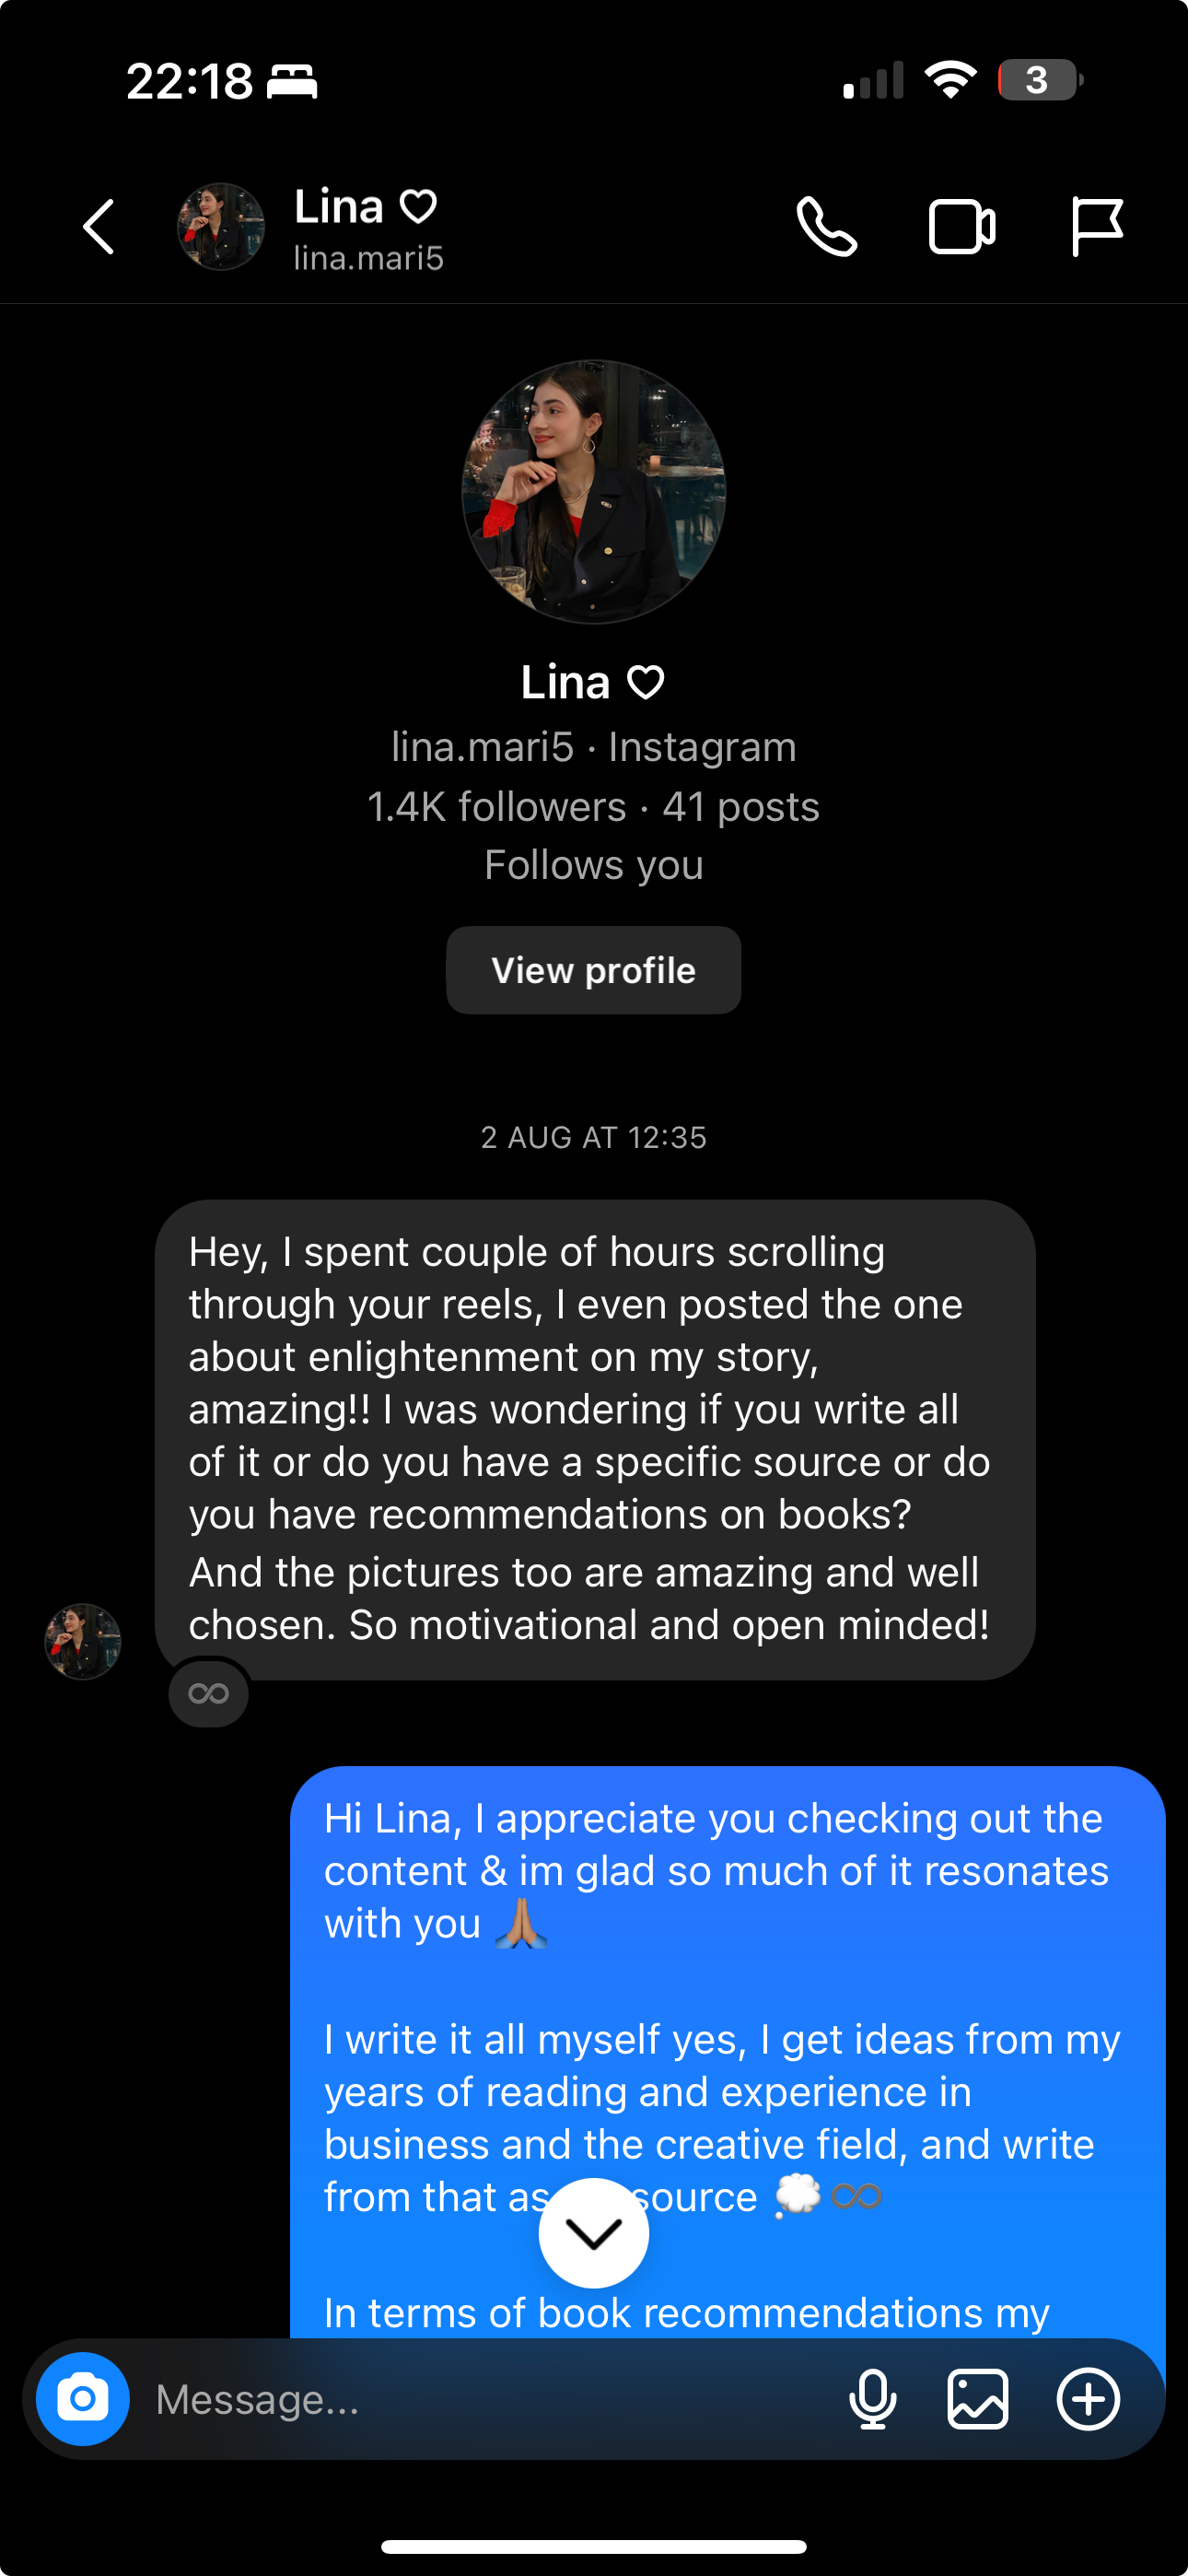1188x2576 pixels.
Task: Tap the plus icon for more options
Action: [x=1087, y=2398]
